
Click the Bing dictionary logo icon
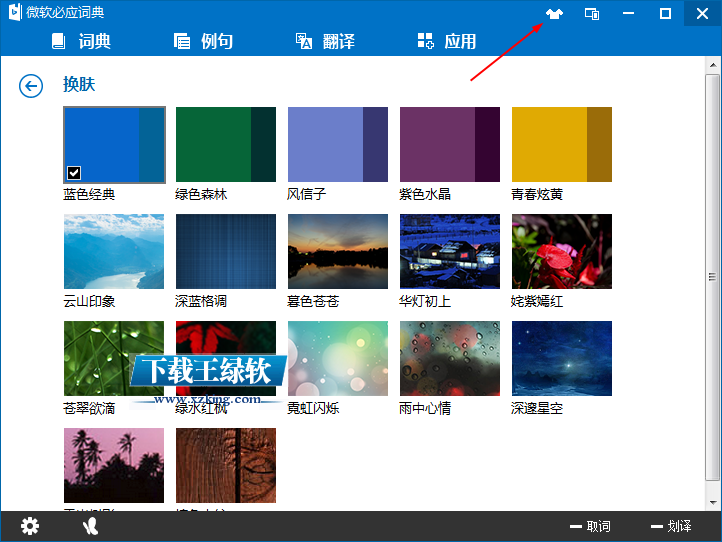pos(15,12)
